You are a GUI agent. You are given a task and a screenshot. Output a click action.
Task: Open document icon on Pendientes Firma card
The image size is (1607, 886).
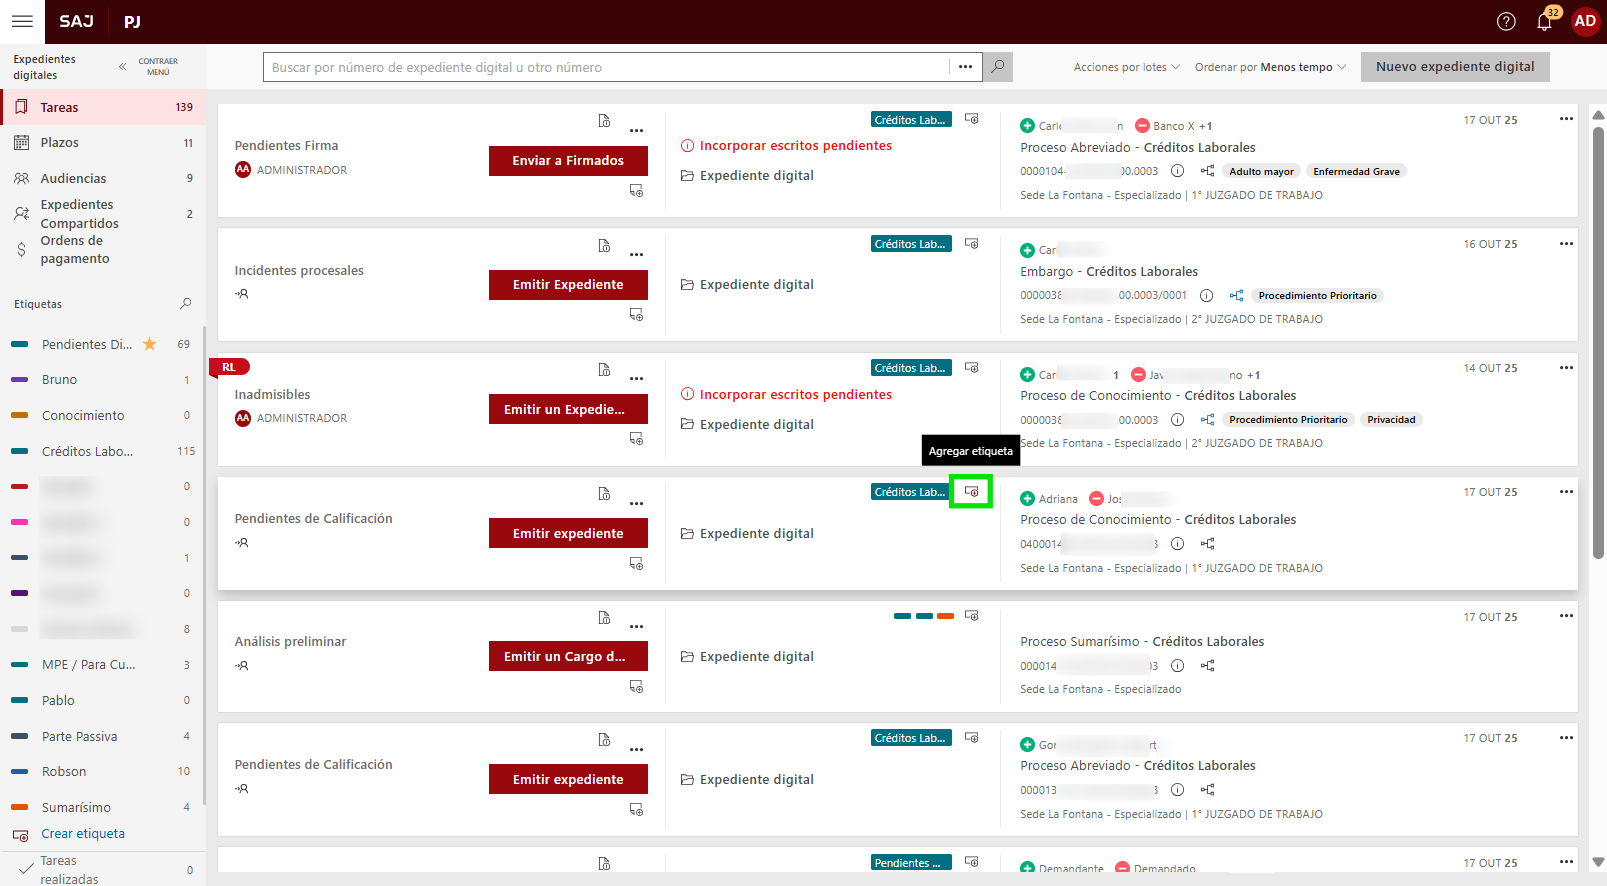[604, 121]
